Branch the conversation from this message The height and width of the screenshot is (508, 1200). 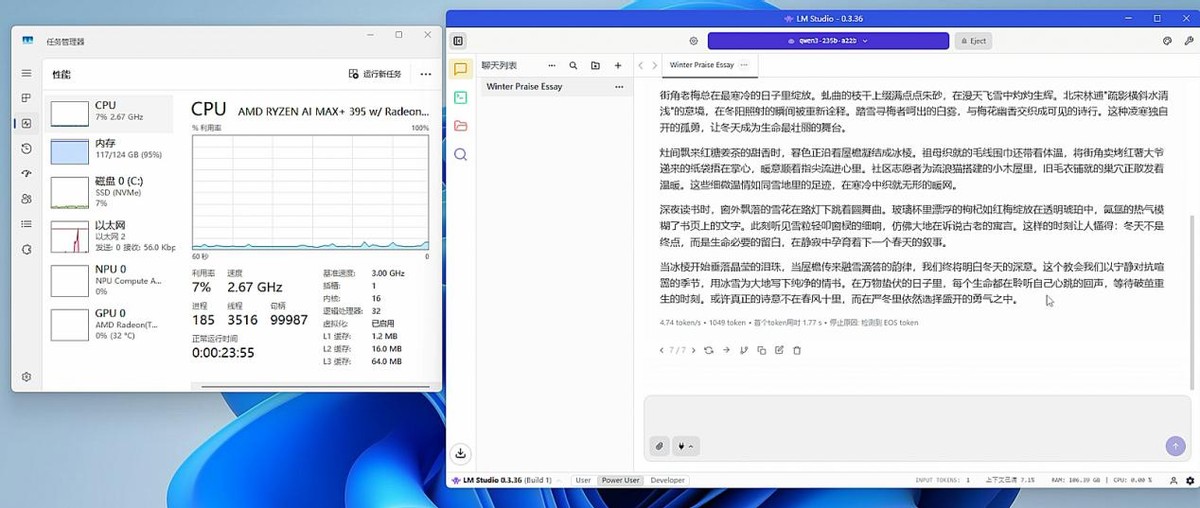744,350
